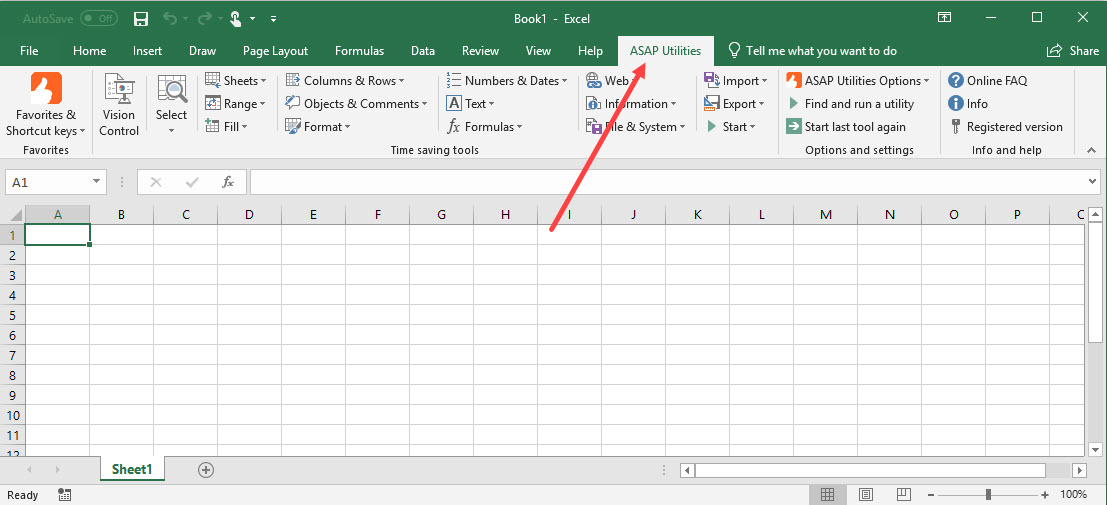Switch to the Help tab
This screenshot has height=505, width=1107.
pyautogui.click(x=590, y=51)
